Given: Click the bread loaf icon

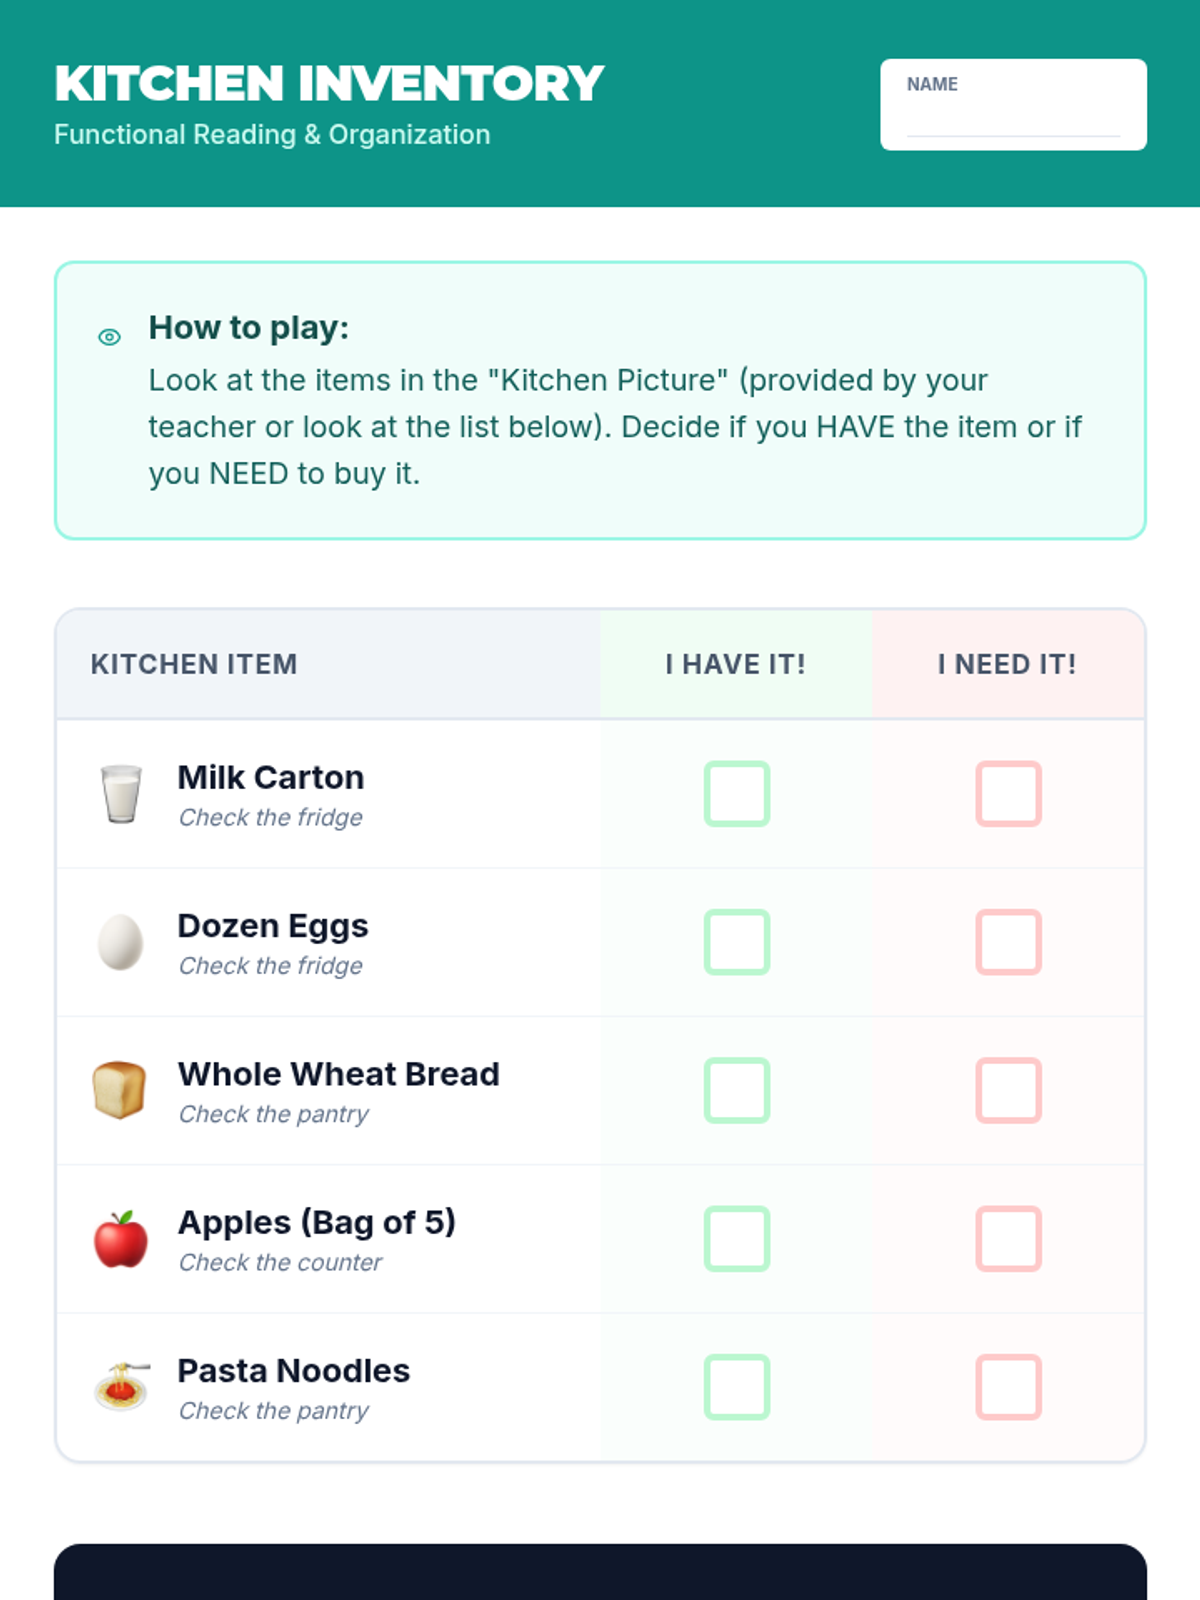Looking at the screenshot, I should tap(120, 1090).
